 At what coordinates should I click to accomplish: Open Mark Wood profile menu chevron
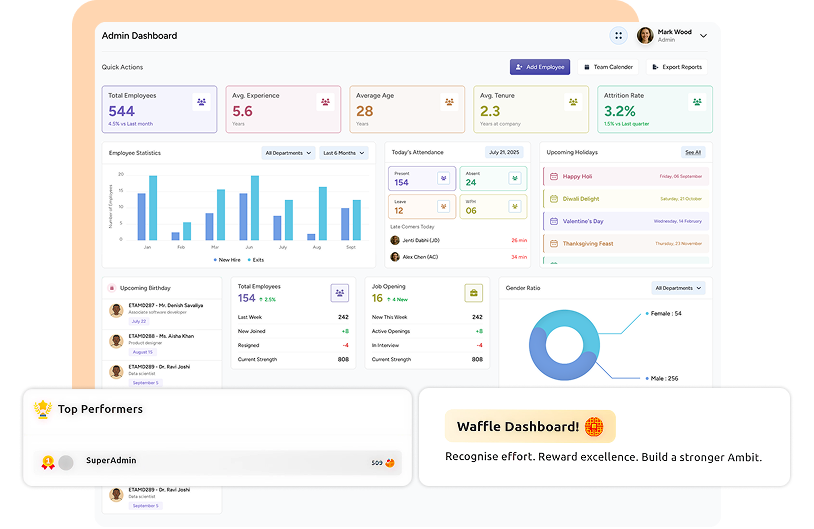(703, 36)
